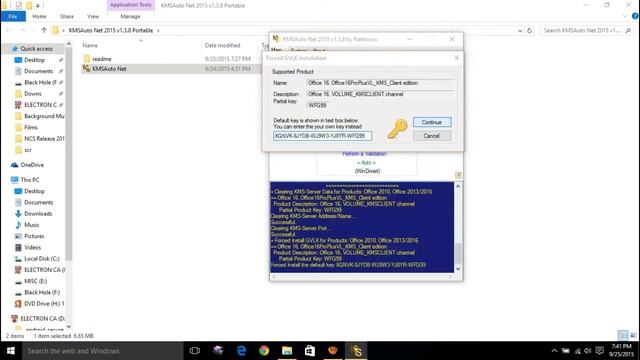
Task: Open NCS Release folder in sidebar
Action: 44,139
